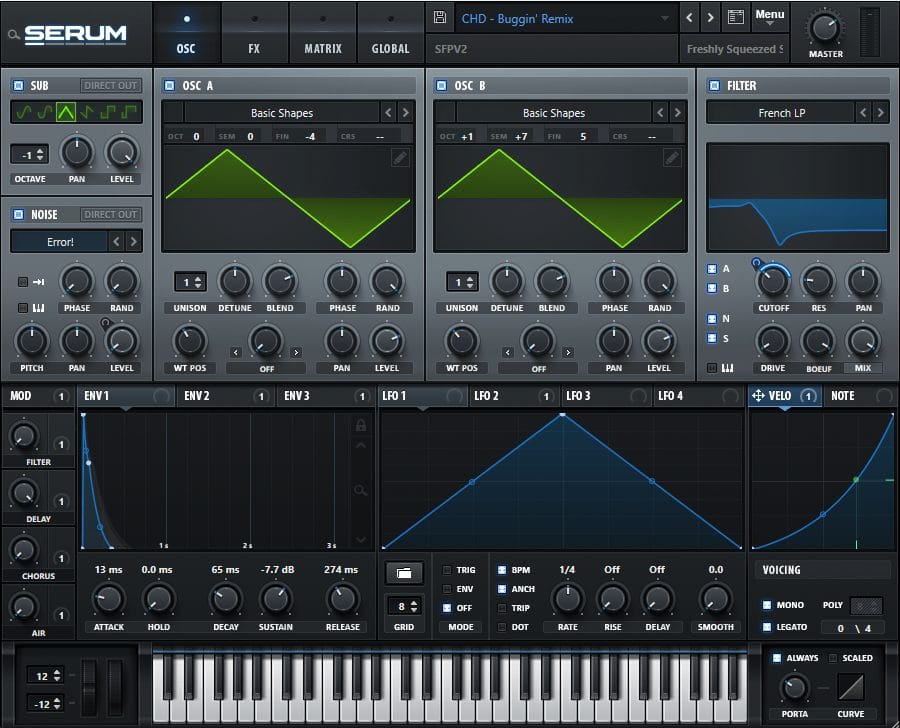The width and height of the screenshot is (900, 728).
Task: Open the Error! noise sample menu
Action: (60, 242)
